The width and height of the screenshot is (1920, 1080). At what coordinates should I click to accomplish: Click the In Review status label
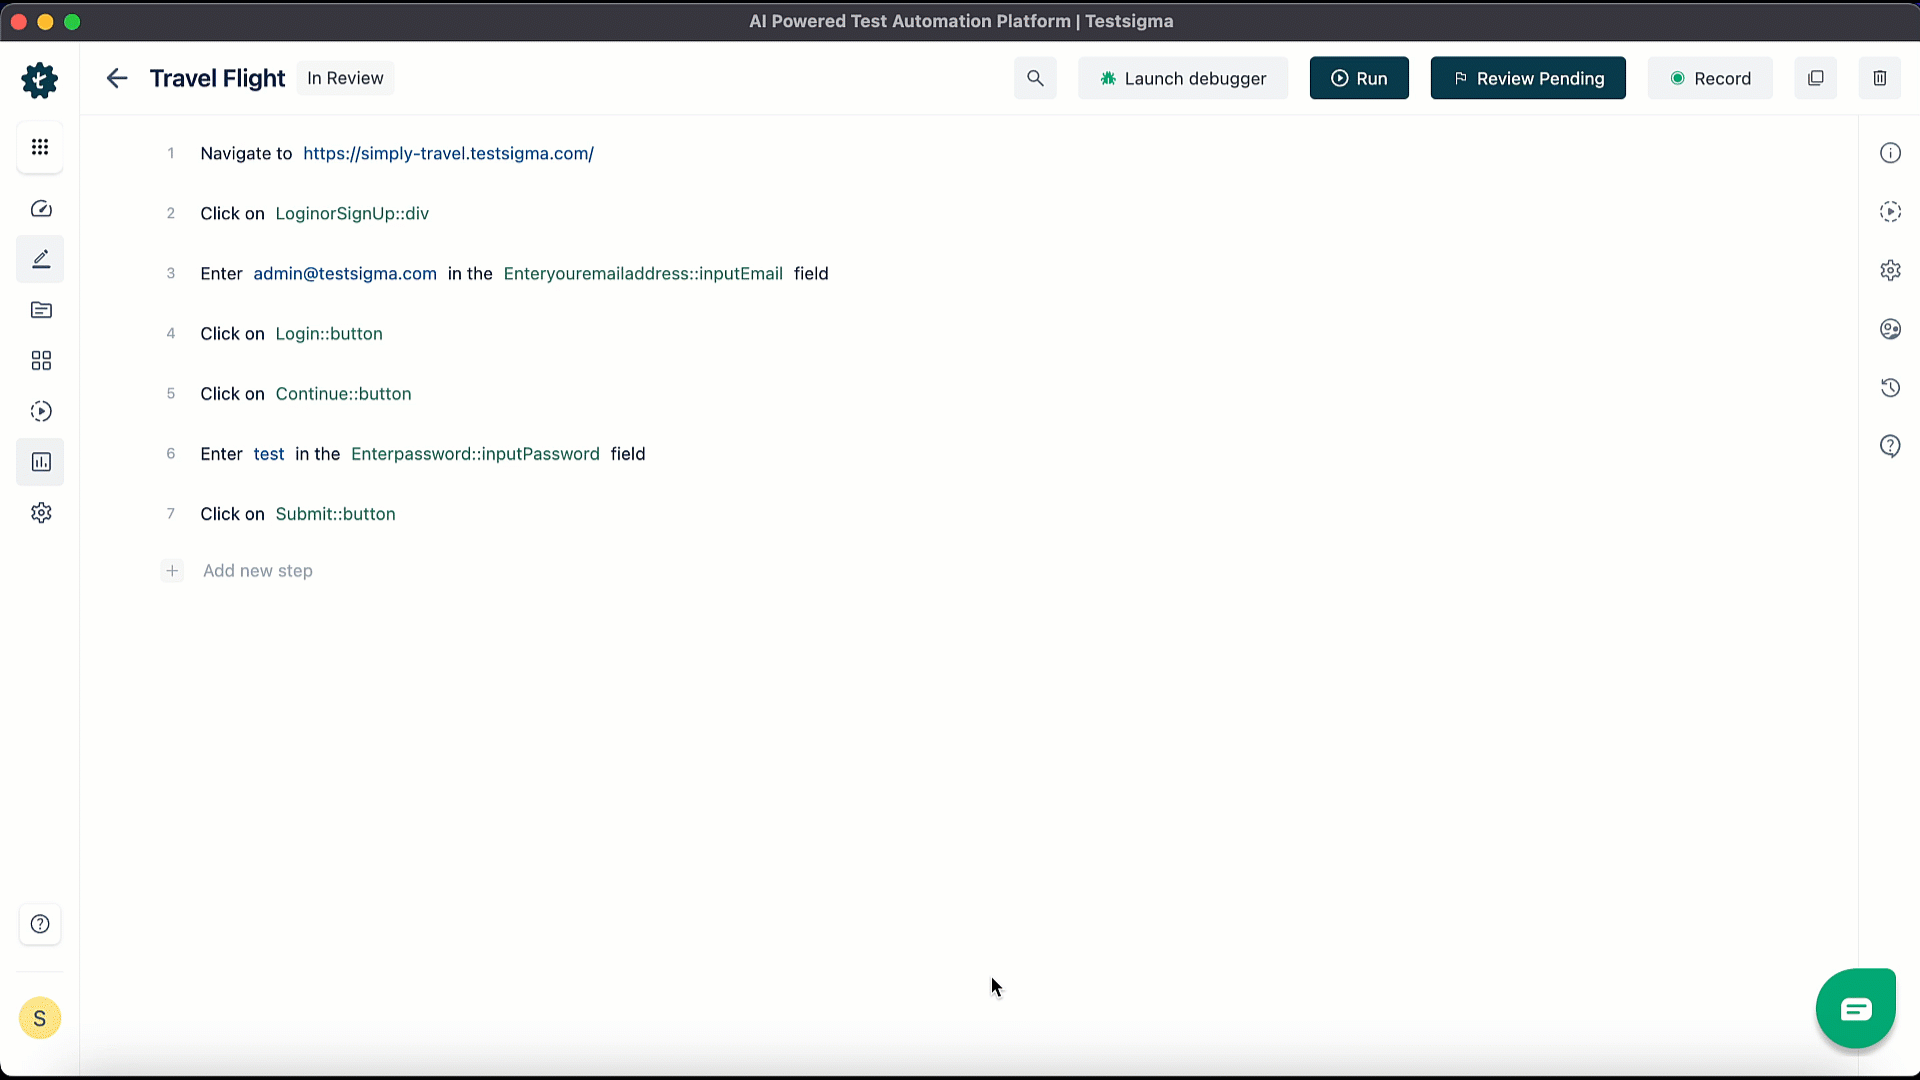tap(344, 78)
